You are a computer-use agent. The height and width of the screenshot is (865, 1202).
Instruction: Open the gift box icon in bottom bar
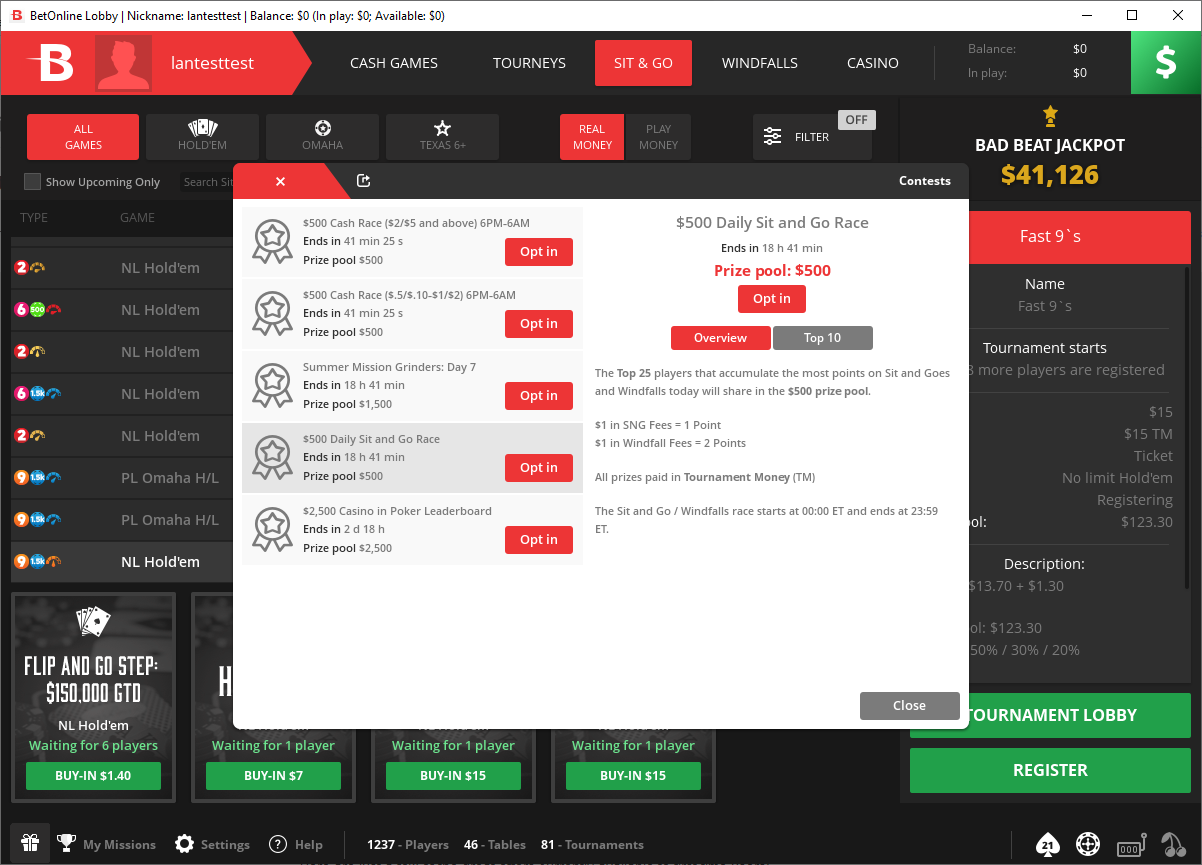(30, 844)
